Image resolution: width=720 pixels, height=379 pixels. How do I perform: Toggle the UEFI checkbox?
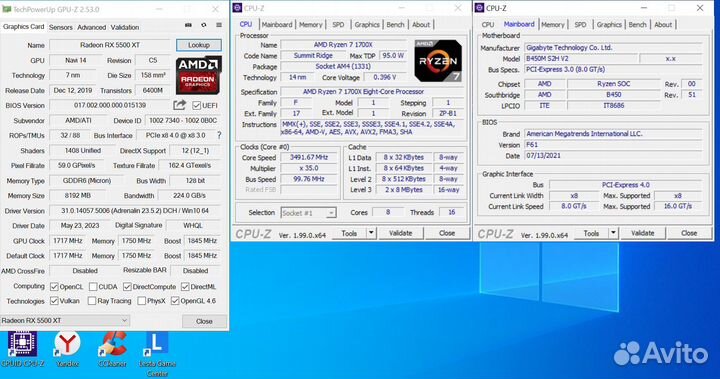coord(197,106)
